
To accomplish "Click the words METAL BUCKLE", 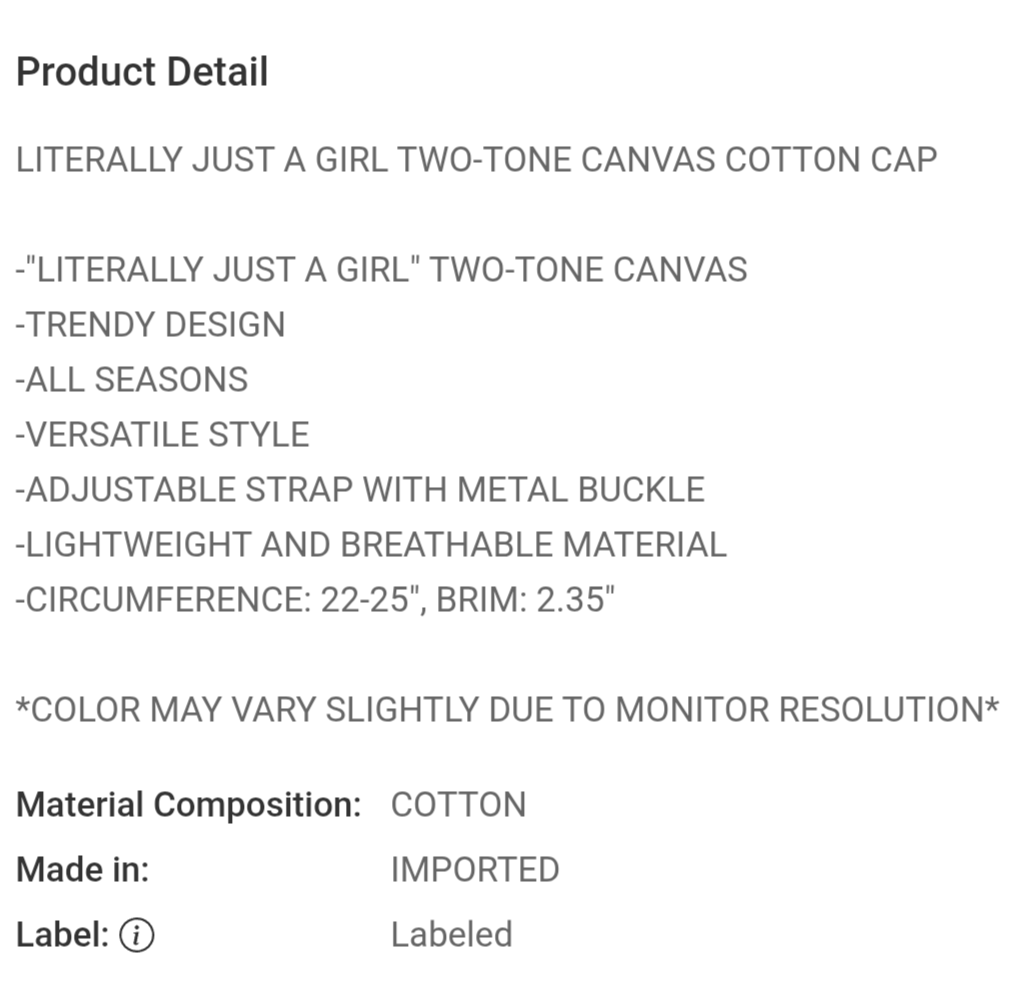I will pyautogui.click(x=581, y=490).
